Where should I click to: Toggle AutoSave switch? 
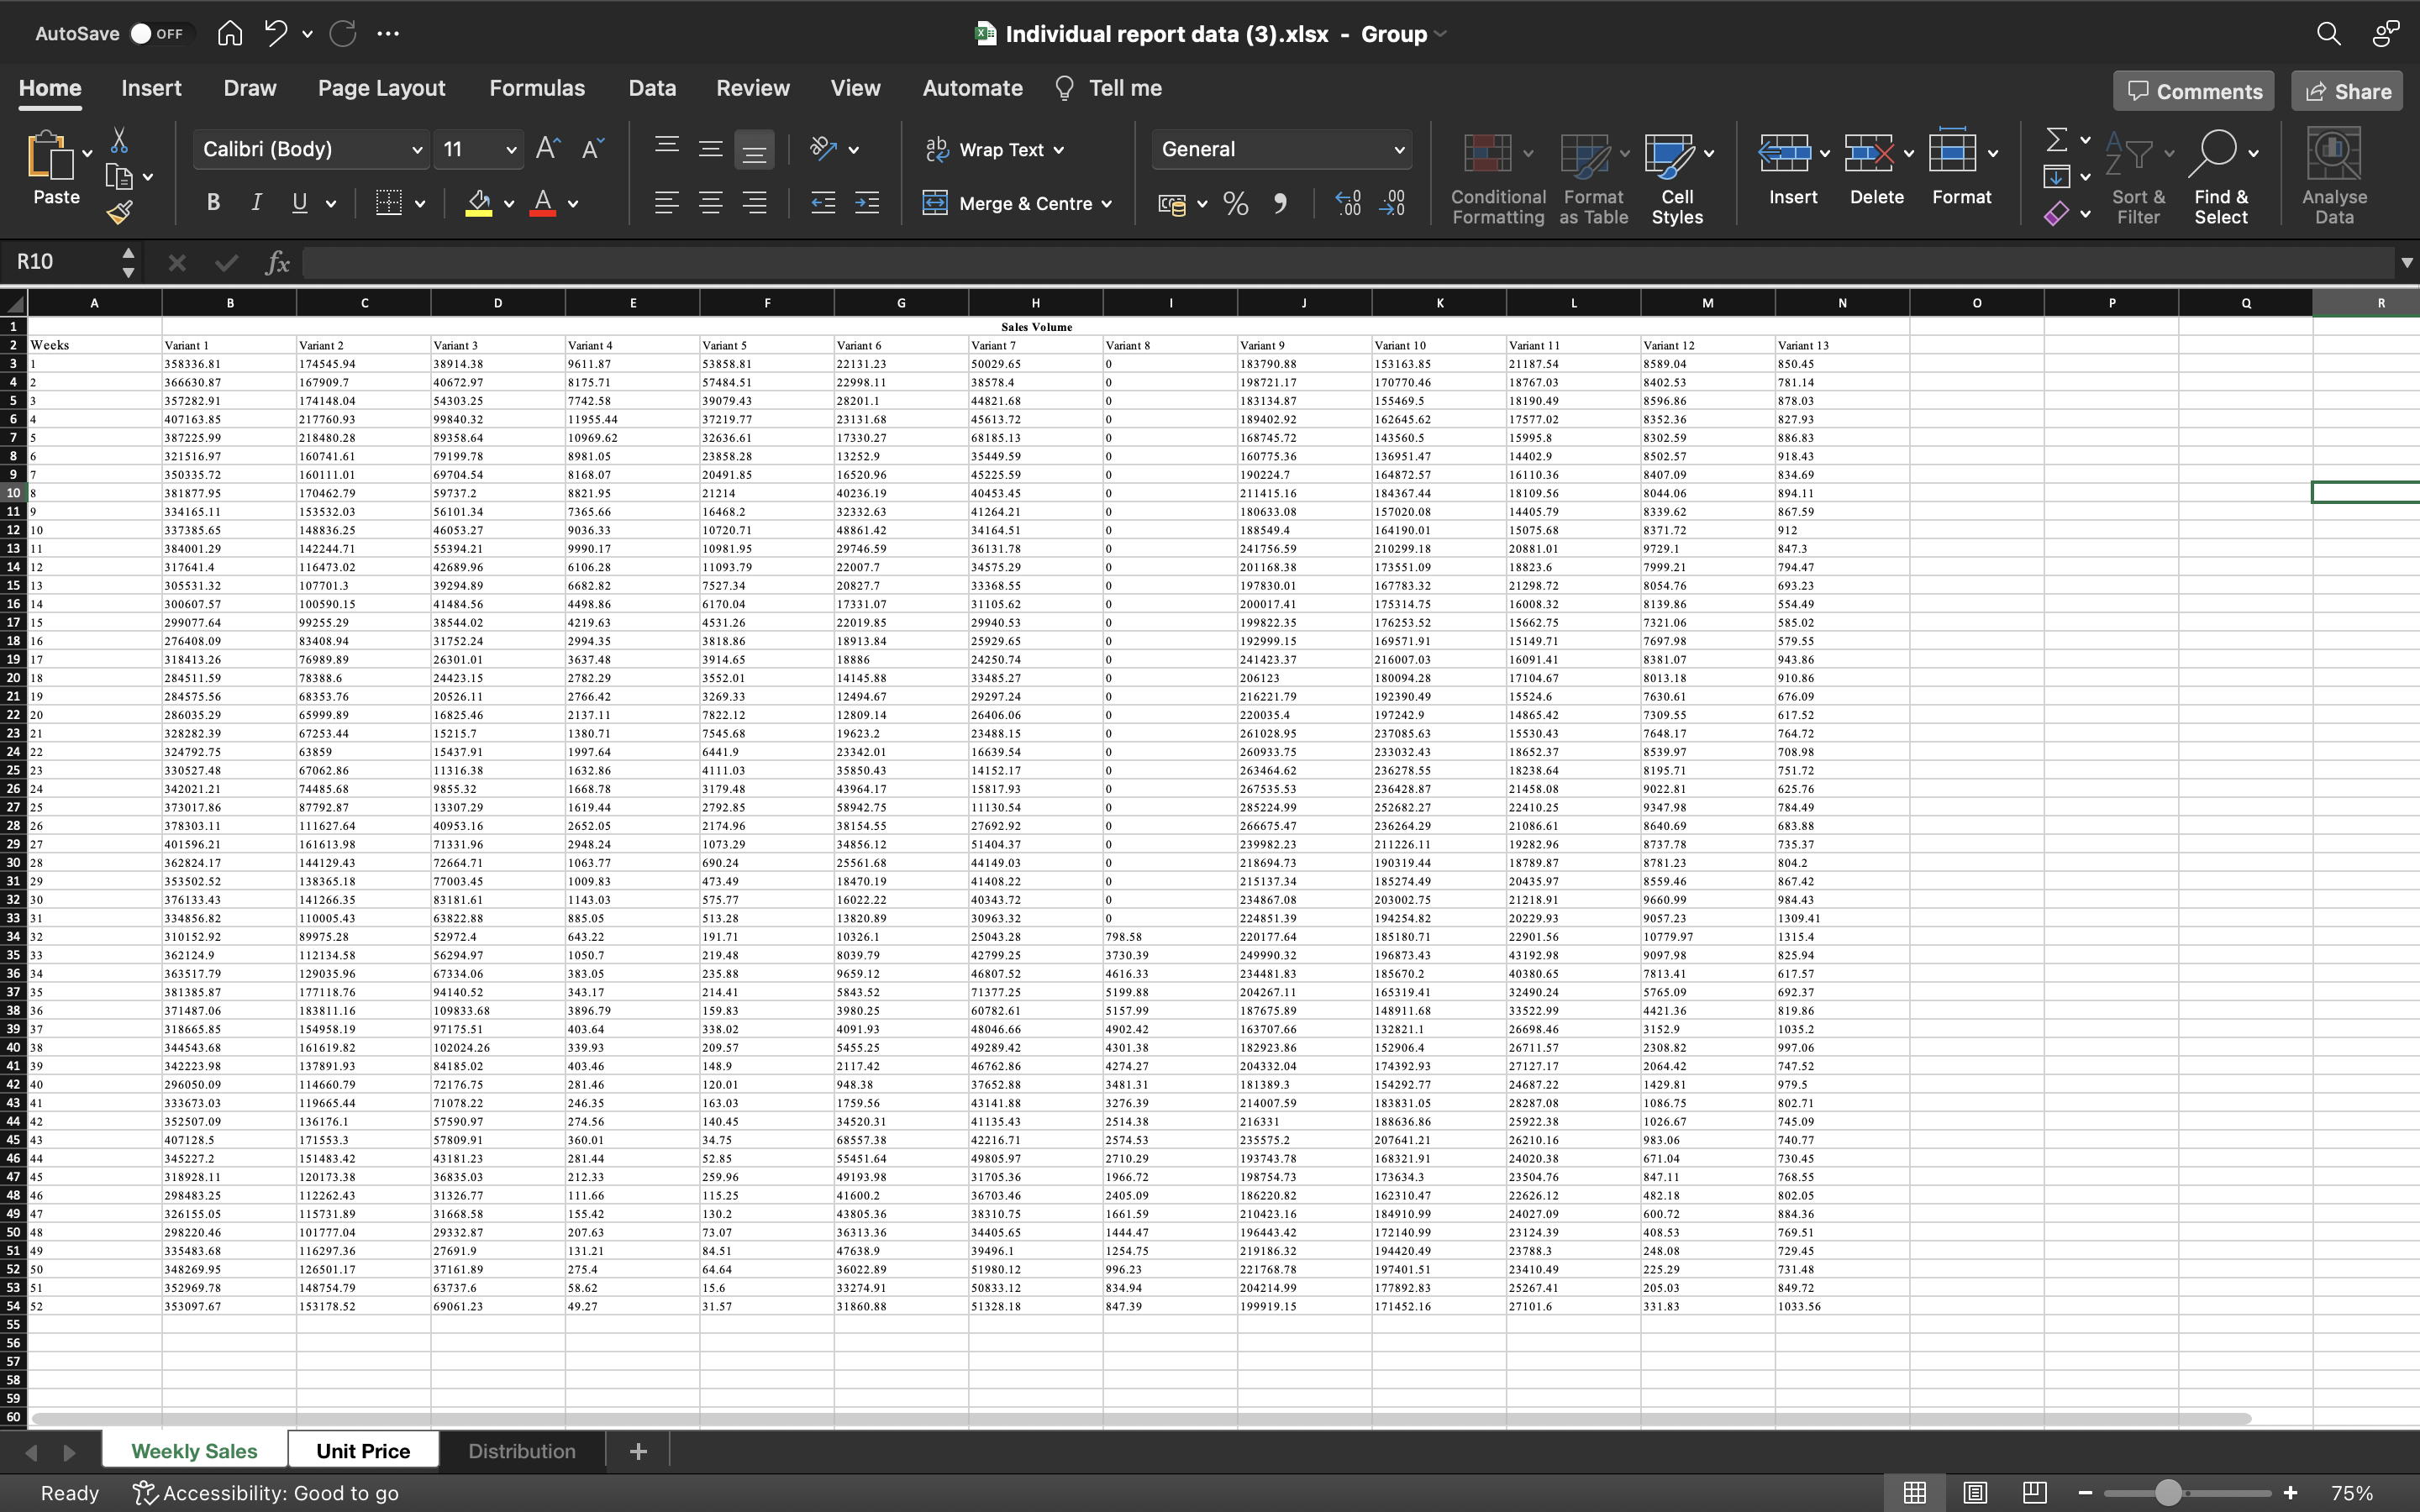click(158, 33)
